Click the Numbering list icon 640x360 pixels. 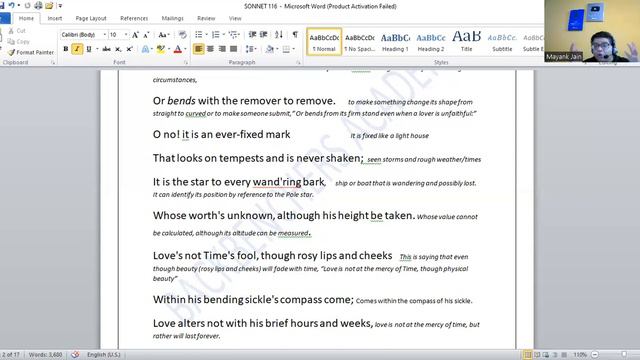point(216,35)
